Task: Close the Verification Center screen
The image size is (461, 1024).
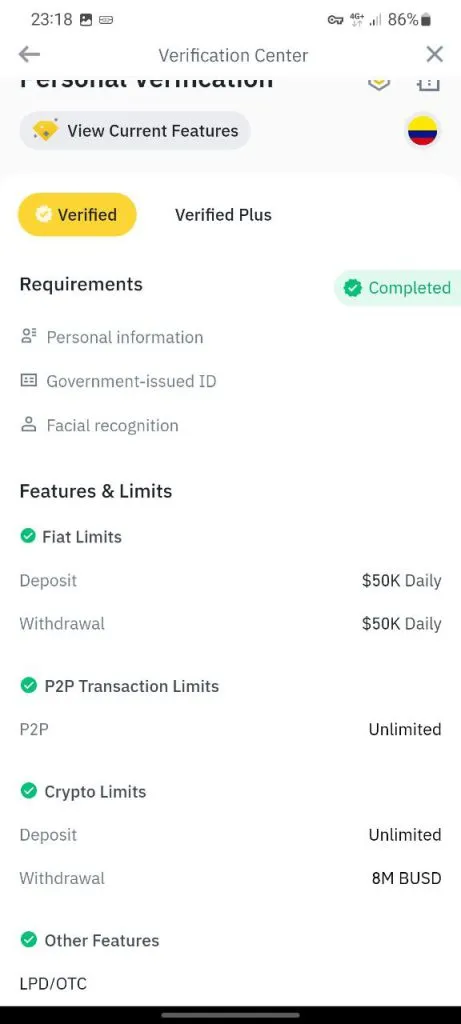Action: [434, 54]
